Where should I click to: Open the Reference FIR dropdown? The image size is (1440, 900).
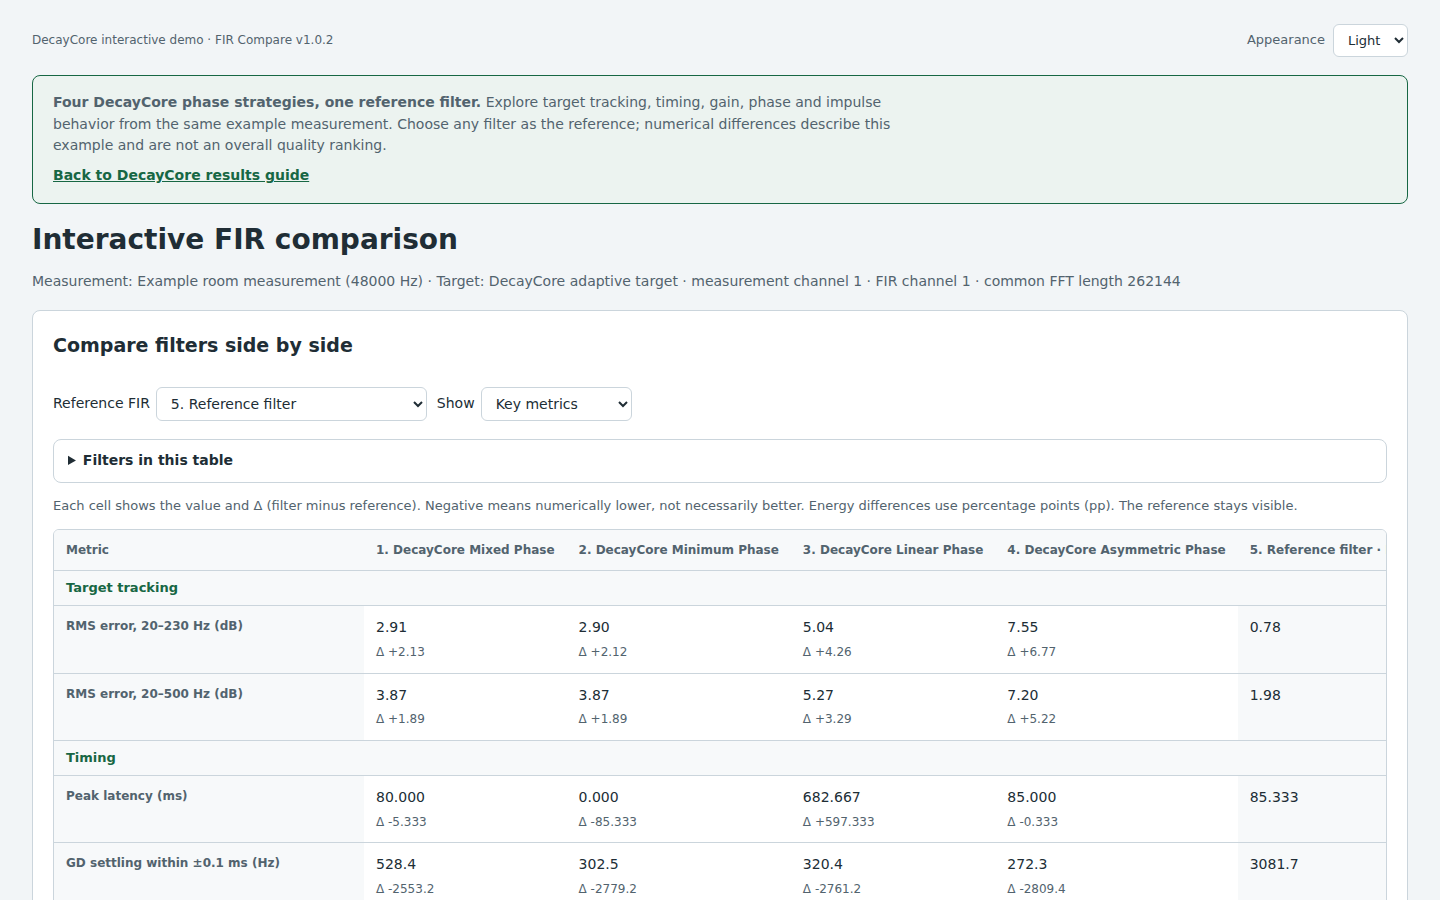tap(291, 404)
